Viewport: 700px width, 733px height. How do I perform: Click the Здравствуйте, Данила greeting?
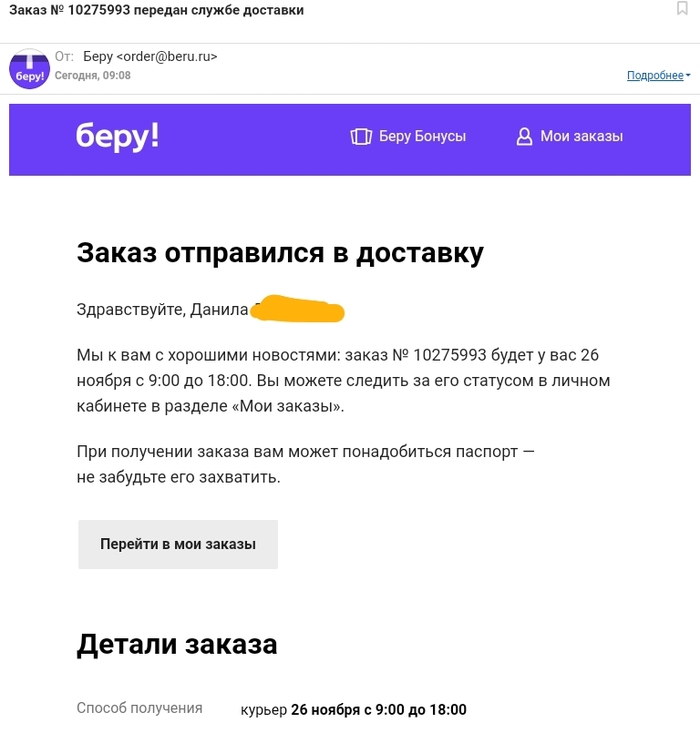[162, 310]
